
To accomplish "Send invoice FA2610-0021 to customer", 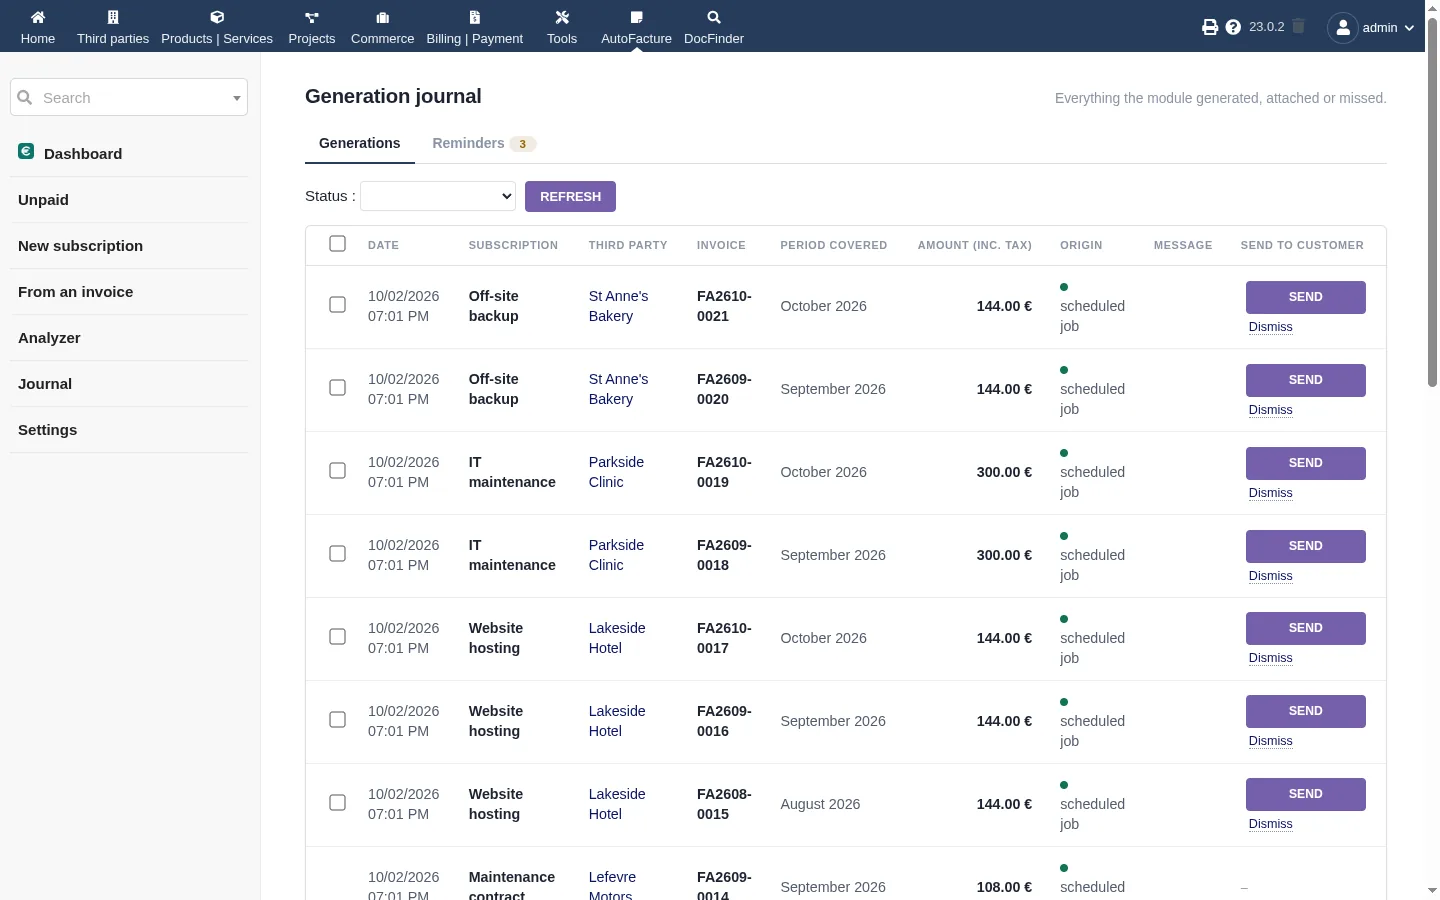I will click(1306, 297).
